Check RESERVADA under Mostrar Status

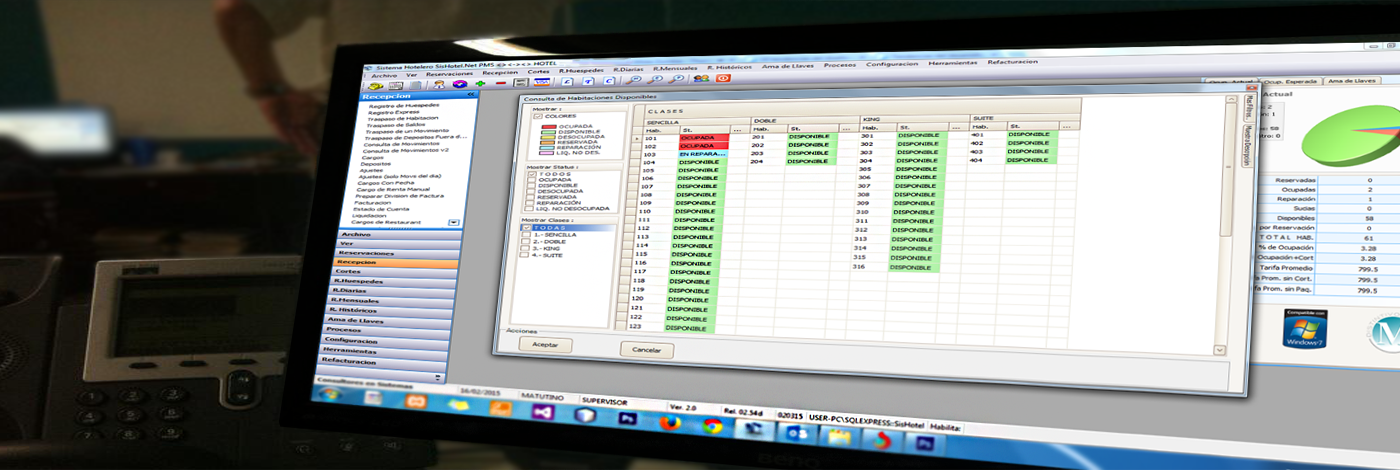click(529, 197)
